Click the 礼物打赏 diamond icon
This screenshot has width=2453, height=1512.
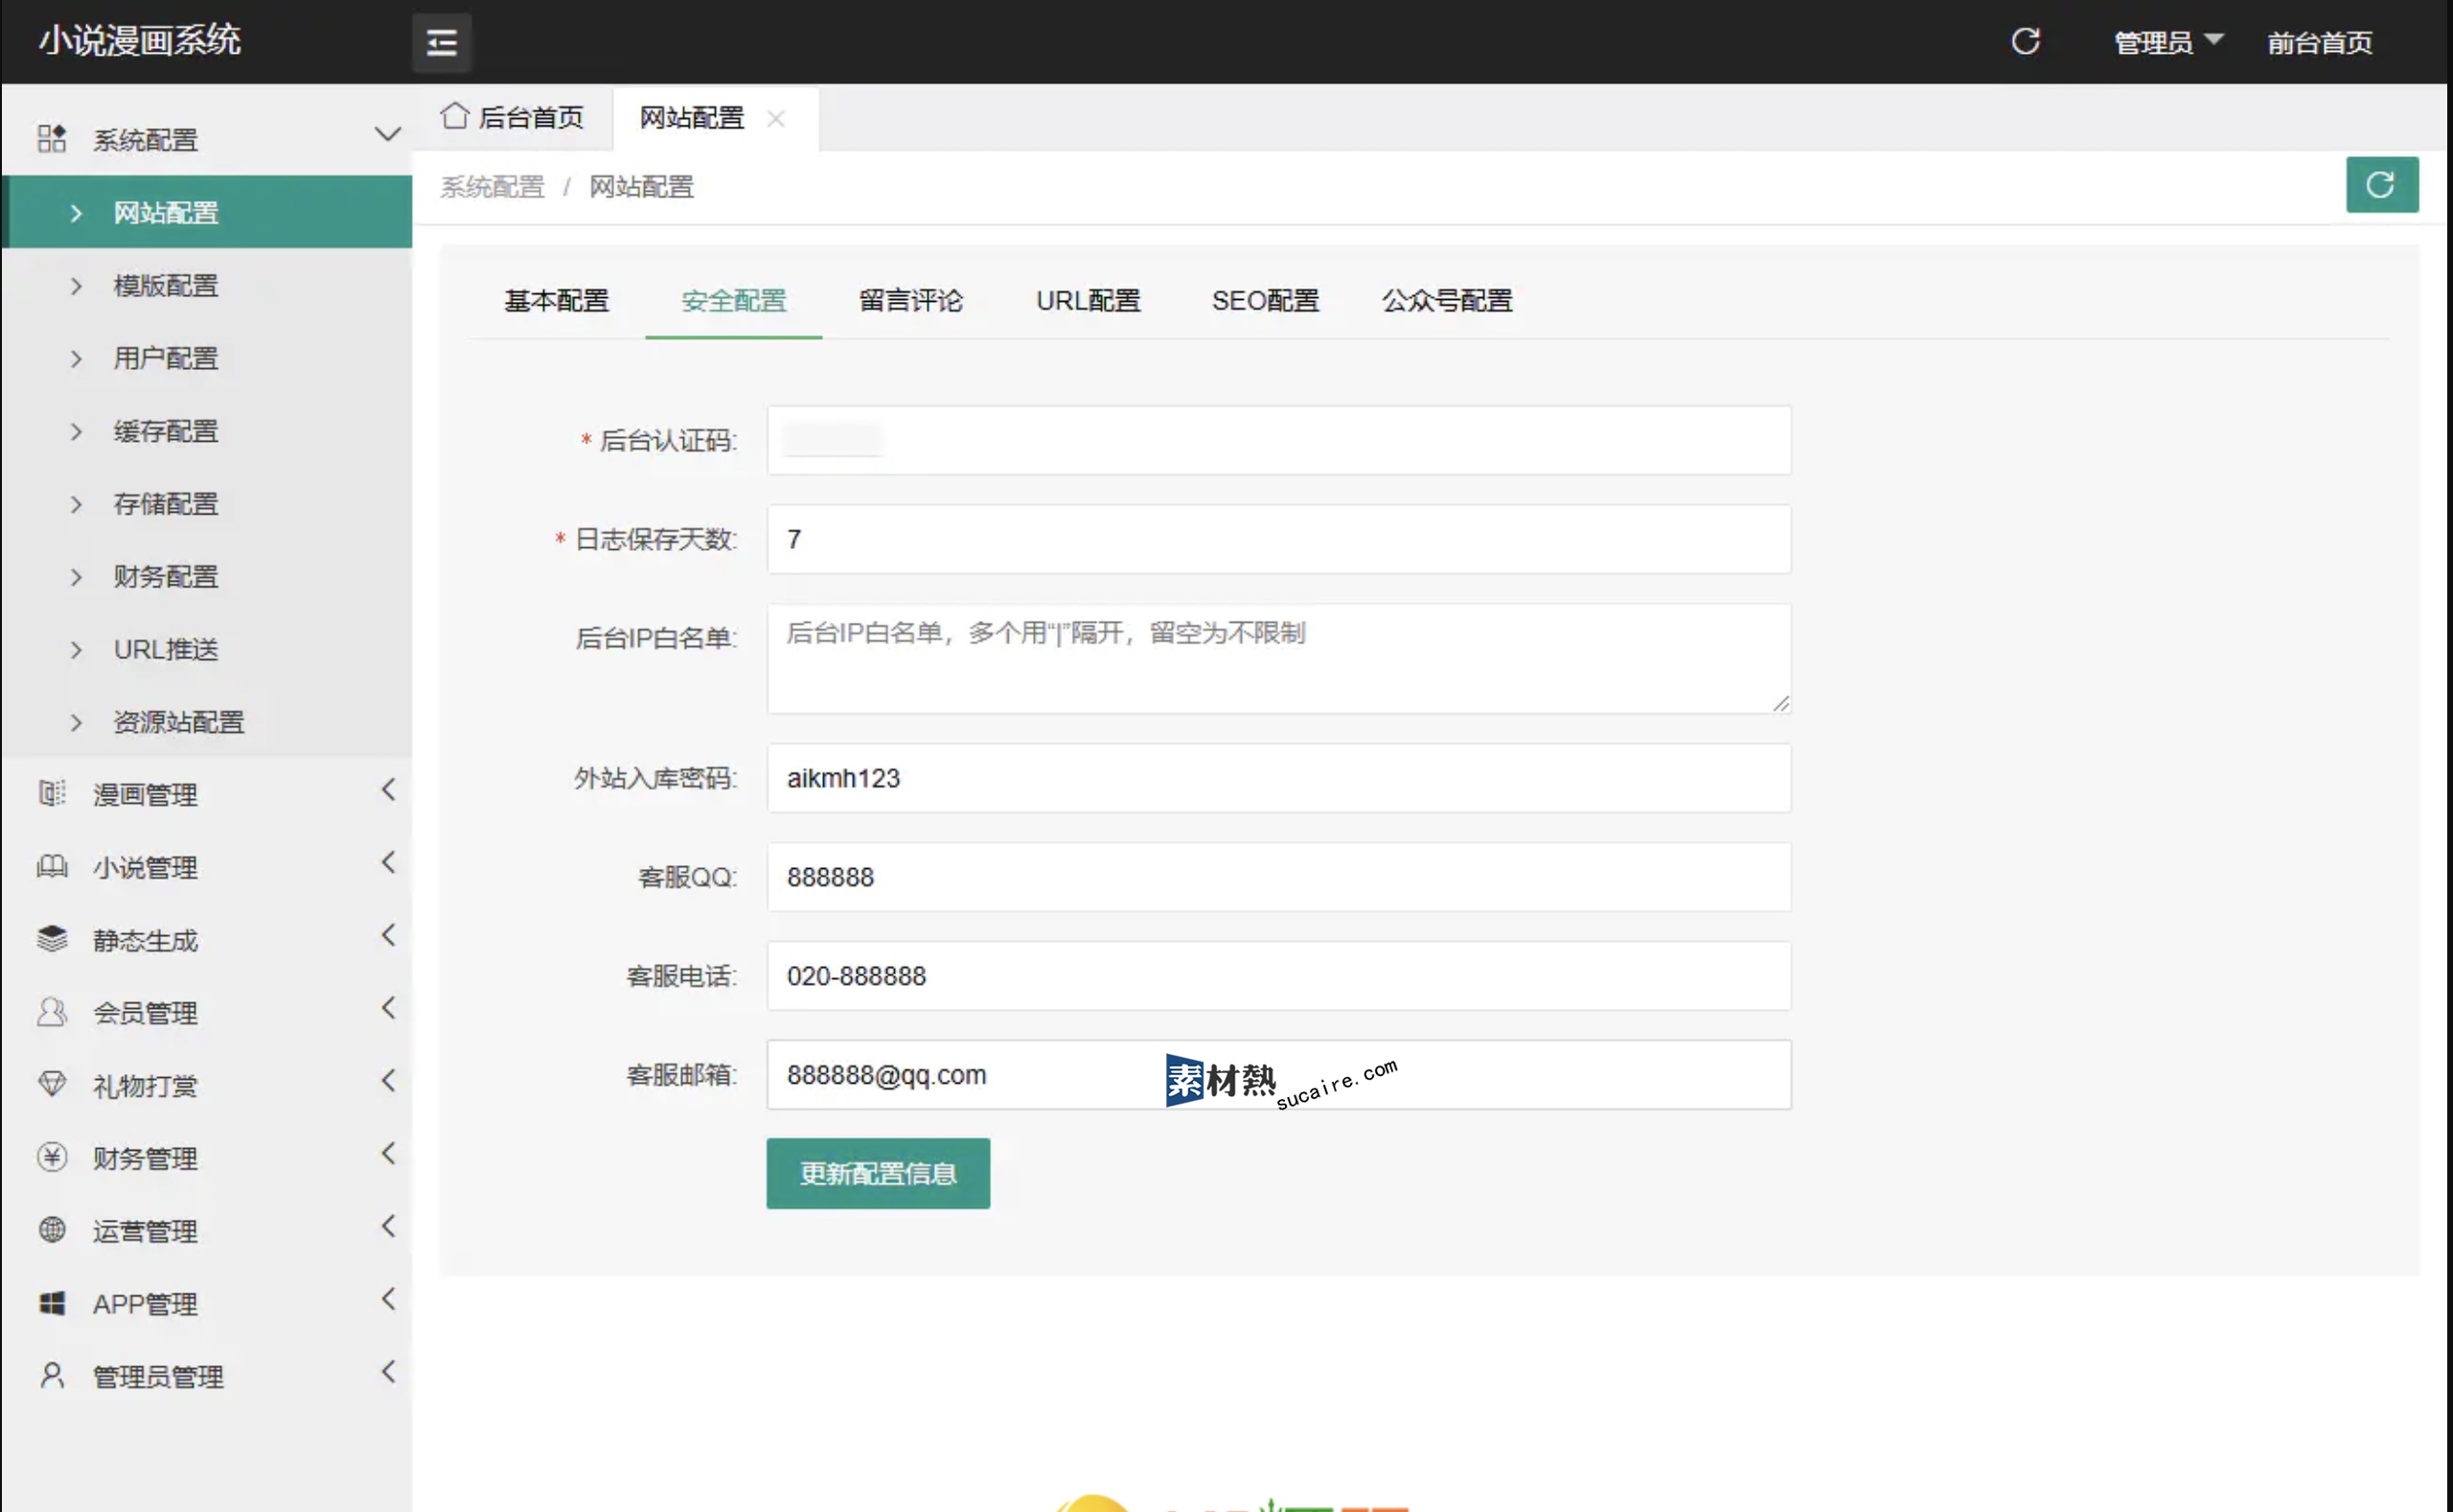(x=52, y=1084)
